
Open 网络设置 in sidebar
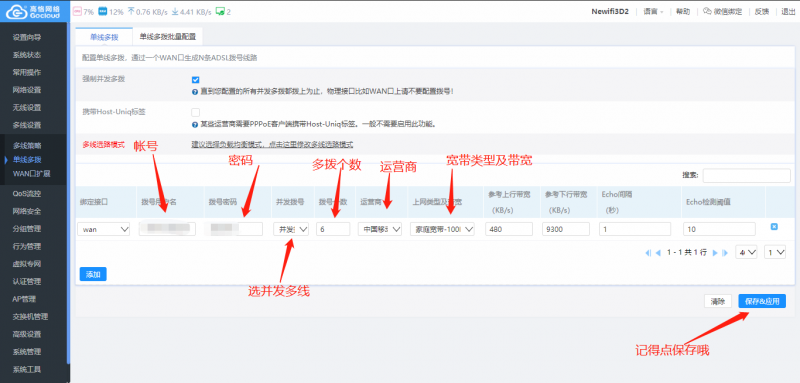(x=27, y=90)
